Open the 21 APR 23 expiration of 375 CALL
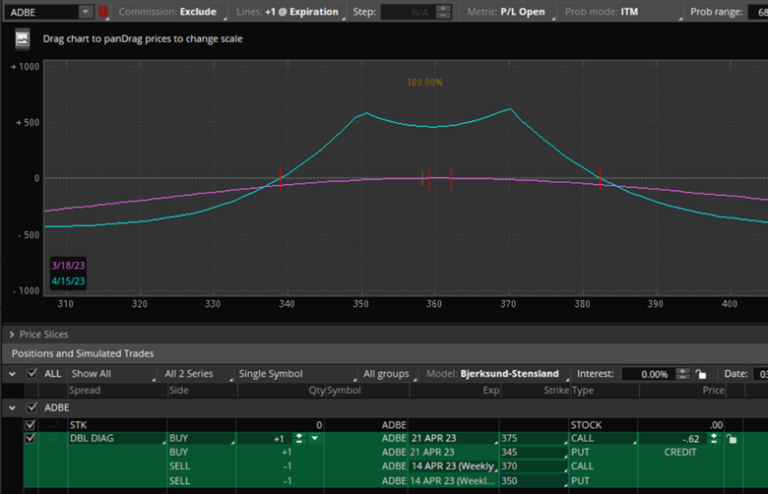 coord(454,438)
